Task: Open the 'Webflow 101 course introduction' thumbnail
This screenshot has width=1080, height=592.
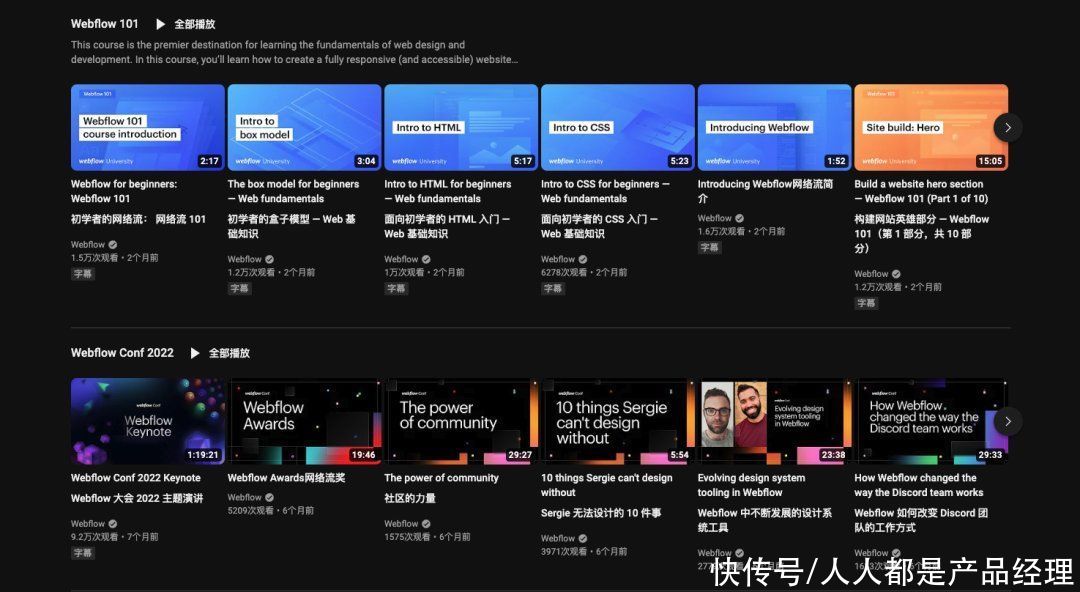Action: click(x=147, y=127)
